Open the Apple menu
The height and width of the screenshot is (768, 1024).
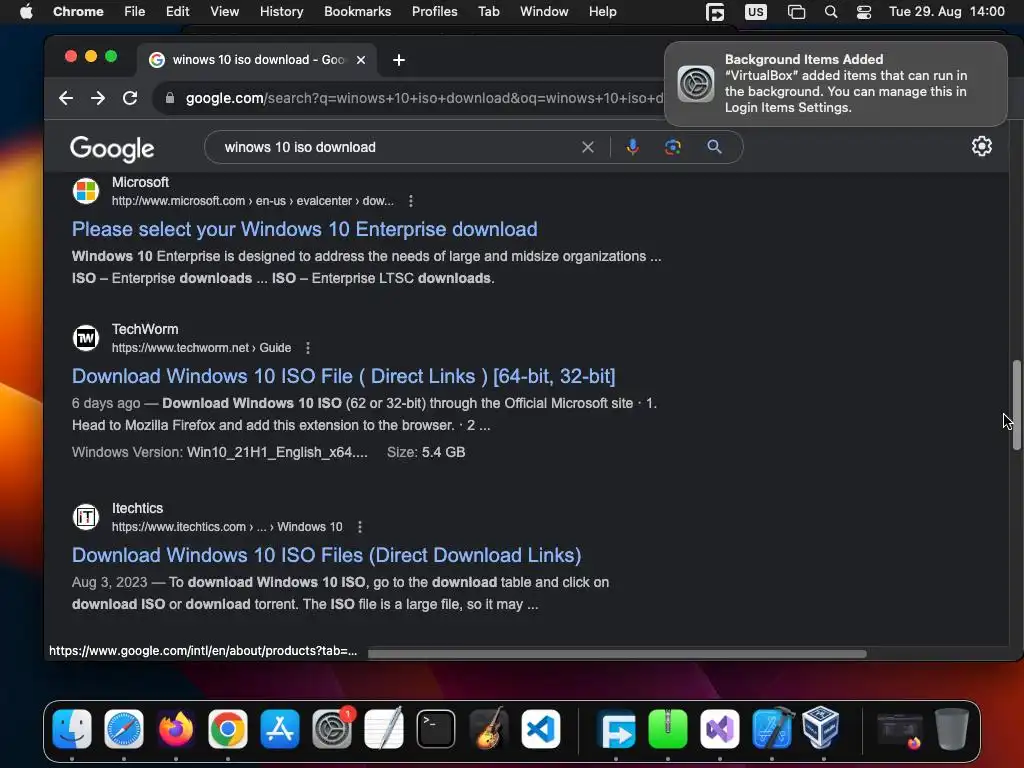[26, 12]
